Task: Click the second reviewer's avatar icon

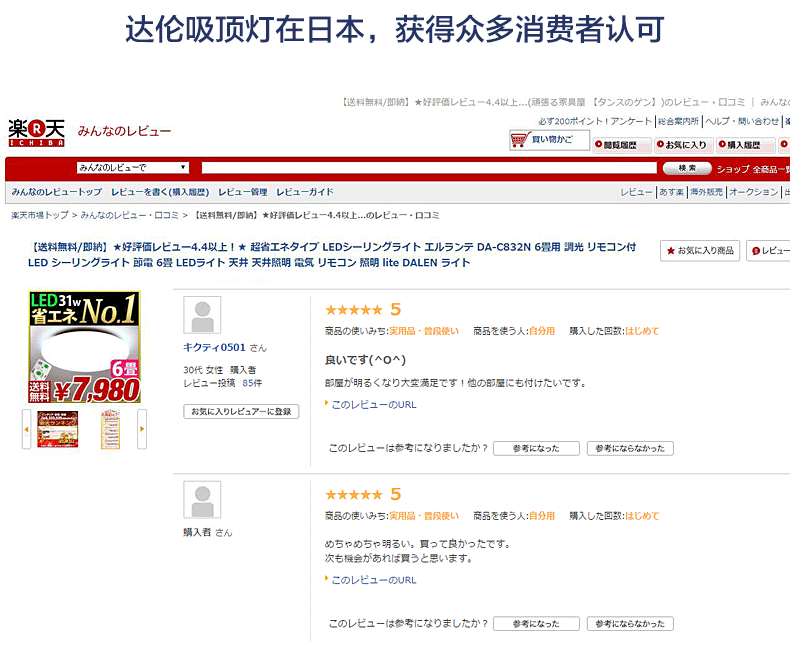Action: click(202, 500)
